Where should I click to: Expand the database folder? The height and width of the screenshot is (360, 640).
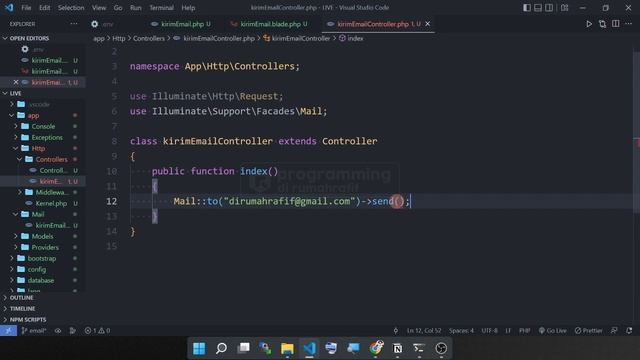point(41,280)
